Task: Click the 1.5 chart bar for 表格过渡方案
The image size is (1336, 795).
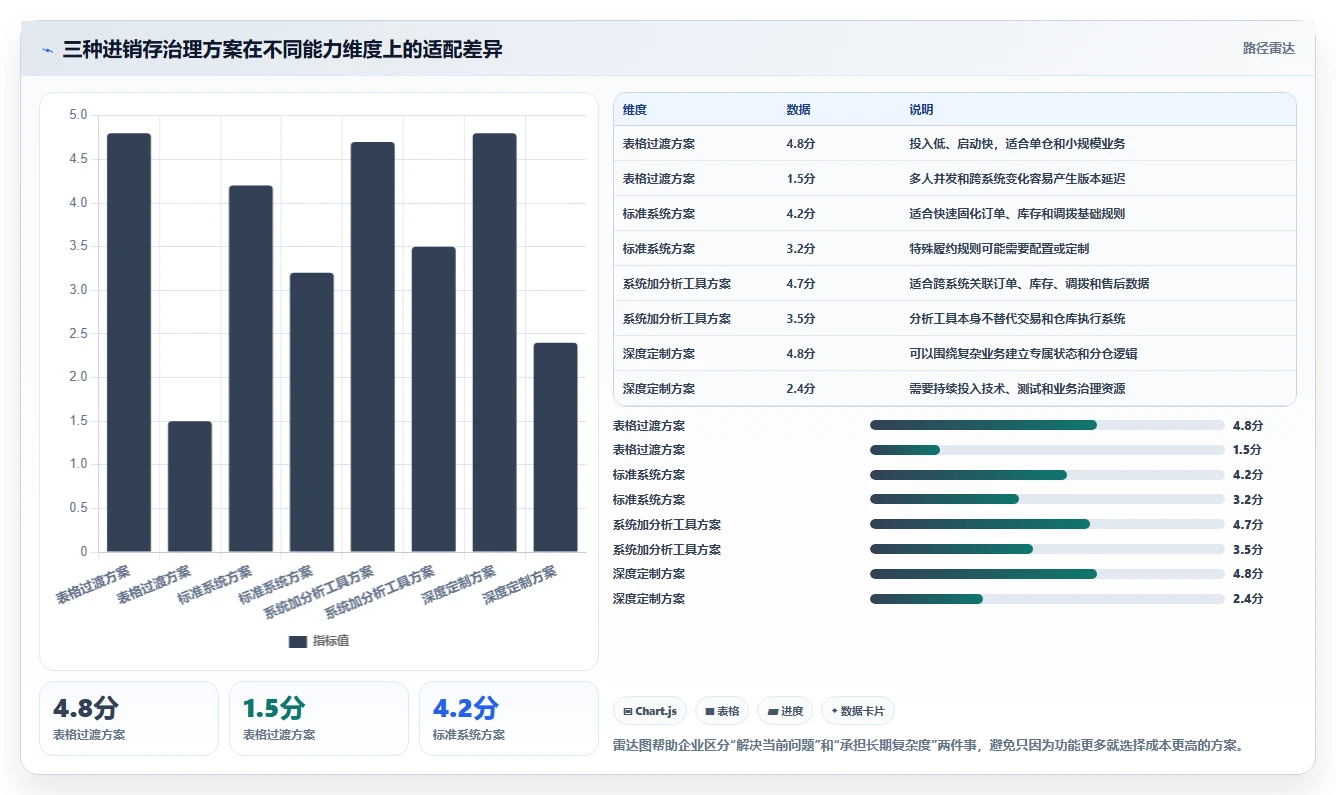Action: click(190, 486)
